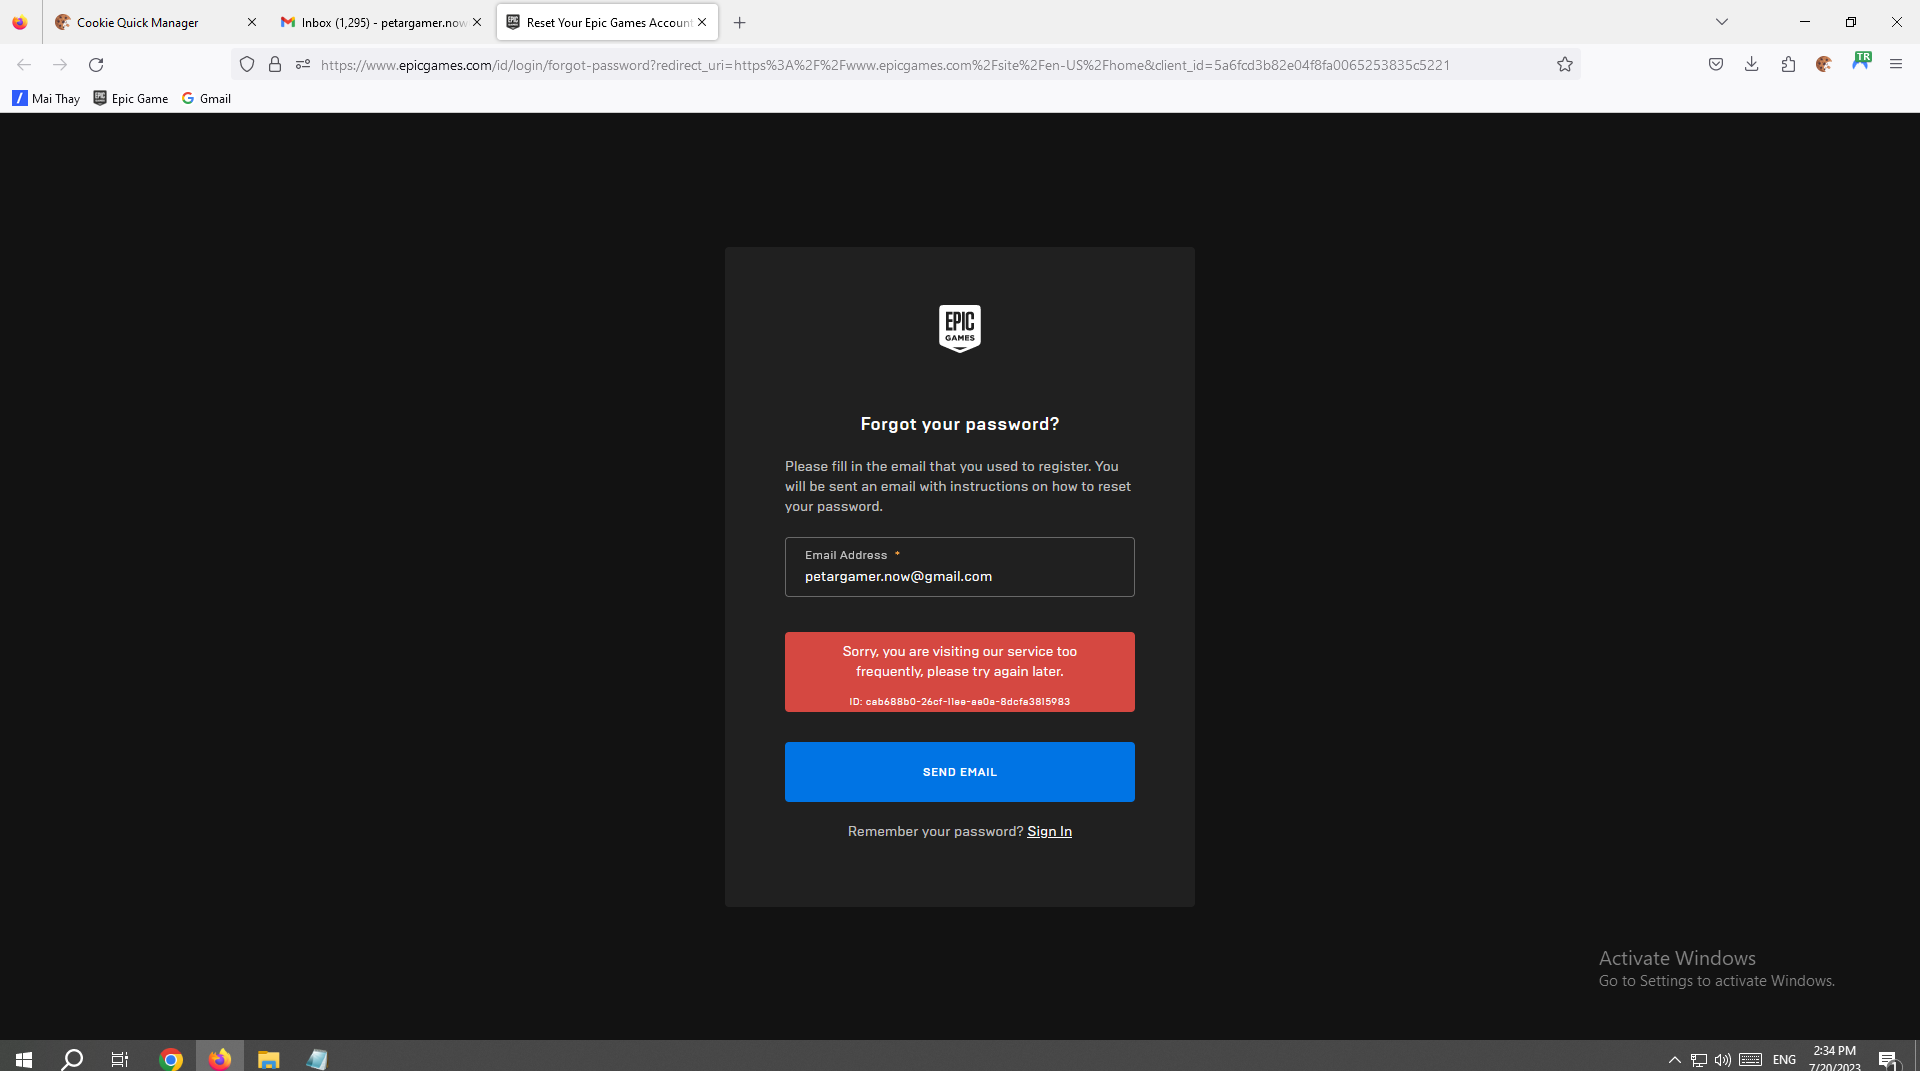Launch Google Chrome from taskbar
Screen dimensions: 1920x1071
(171, 1058)
